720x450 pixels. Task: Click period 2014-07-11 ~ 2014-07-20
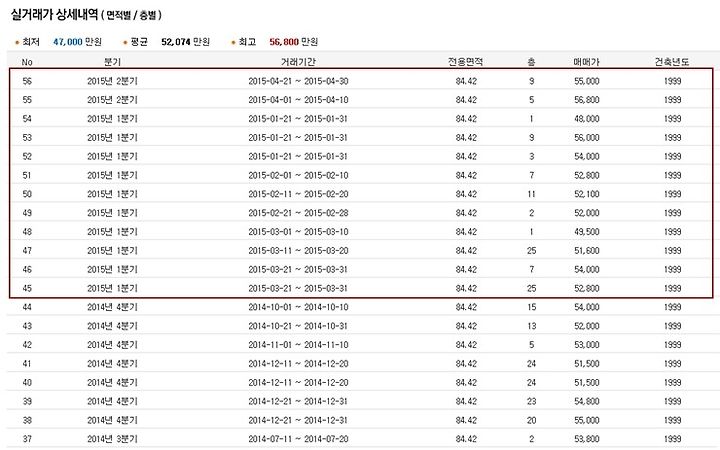point(298,439)
